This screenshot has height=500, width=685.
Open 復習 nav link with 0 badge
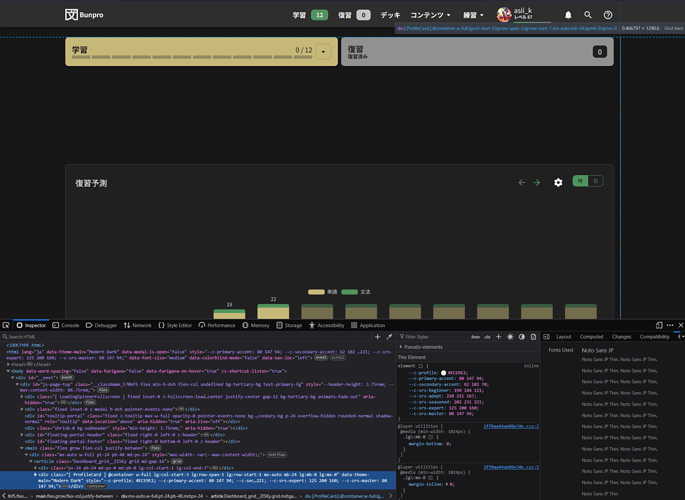(354, 15)
